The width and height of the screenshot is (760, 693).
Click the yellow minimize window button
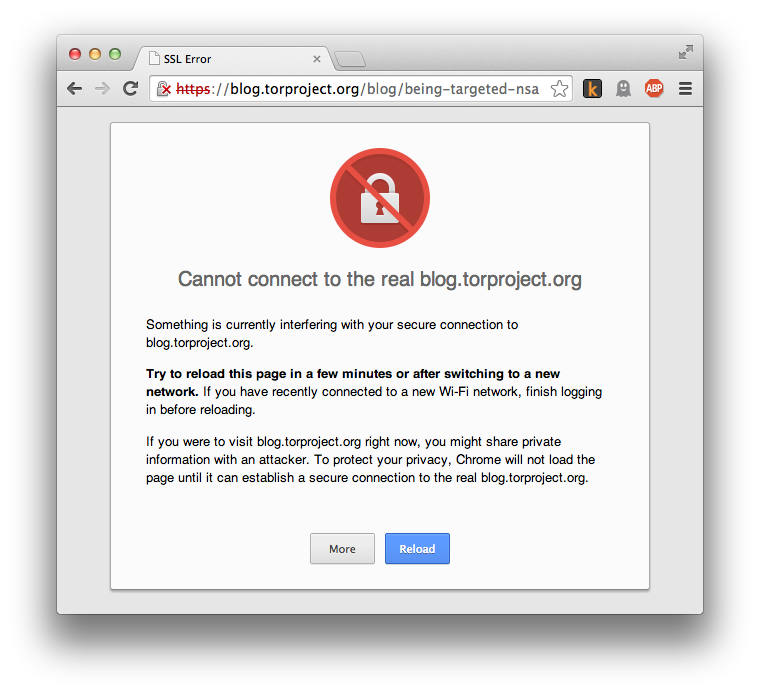(95, 54)
